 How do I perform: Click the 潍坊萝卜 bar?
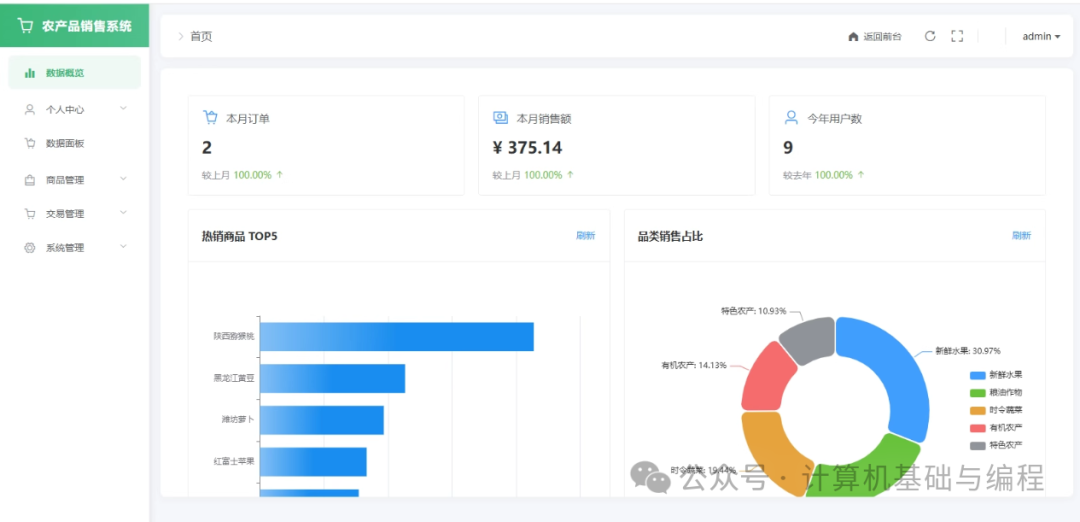322,420
